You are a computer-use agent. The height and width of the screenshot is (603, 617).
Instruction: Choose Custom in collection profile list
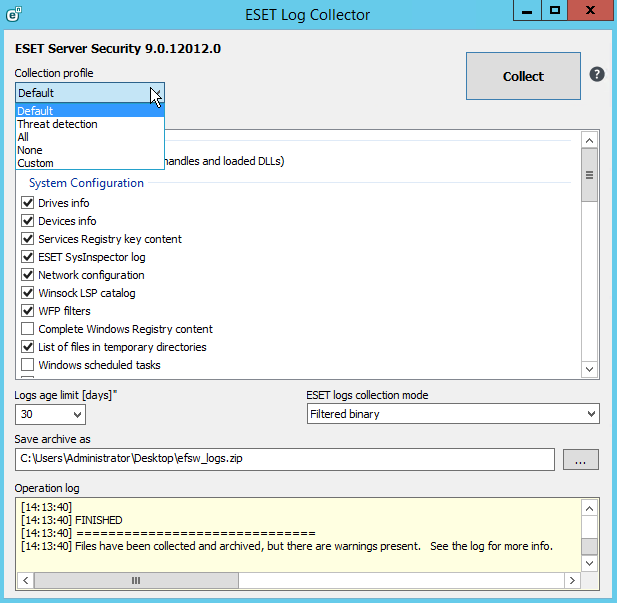(x=36, y=163)
